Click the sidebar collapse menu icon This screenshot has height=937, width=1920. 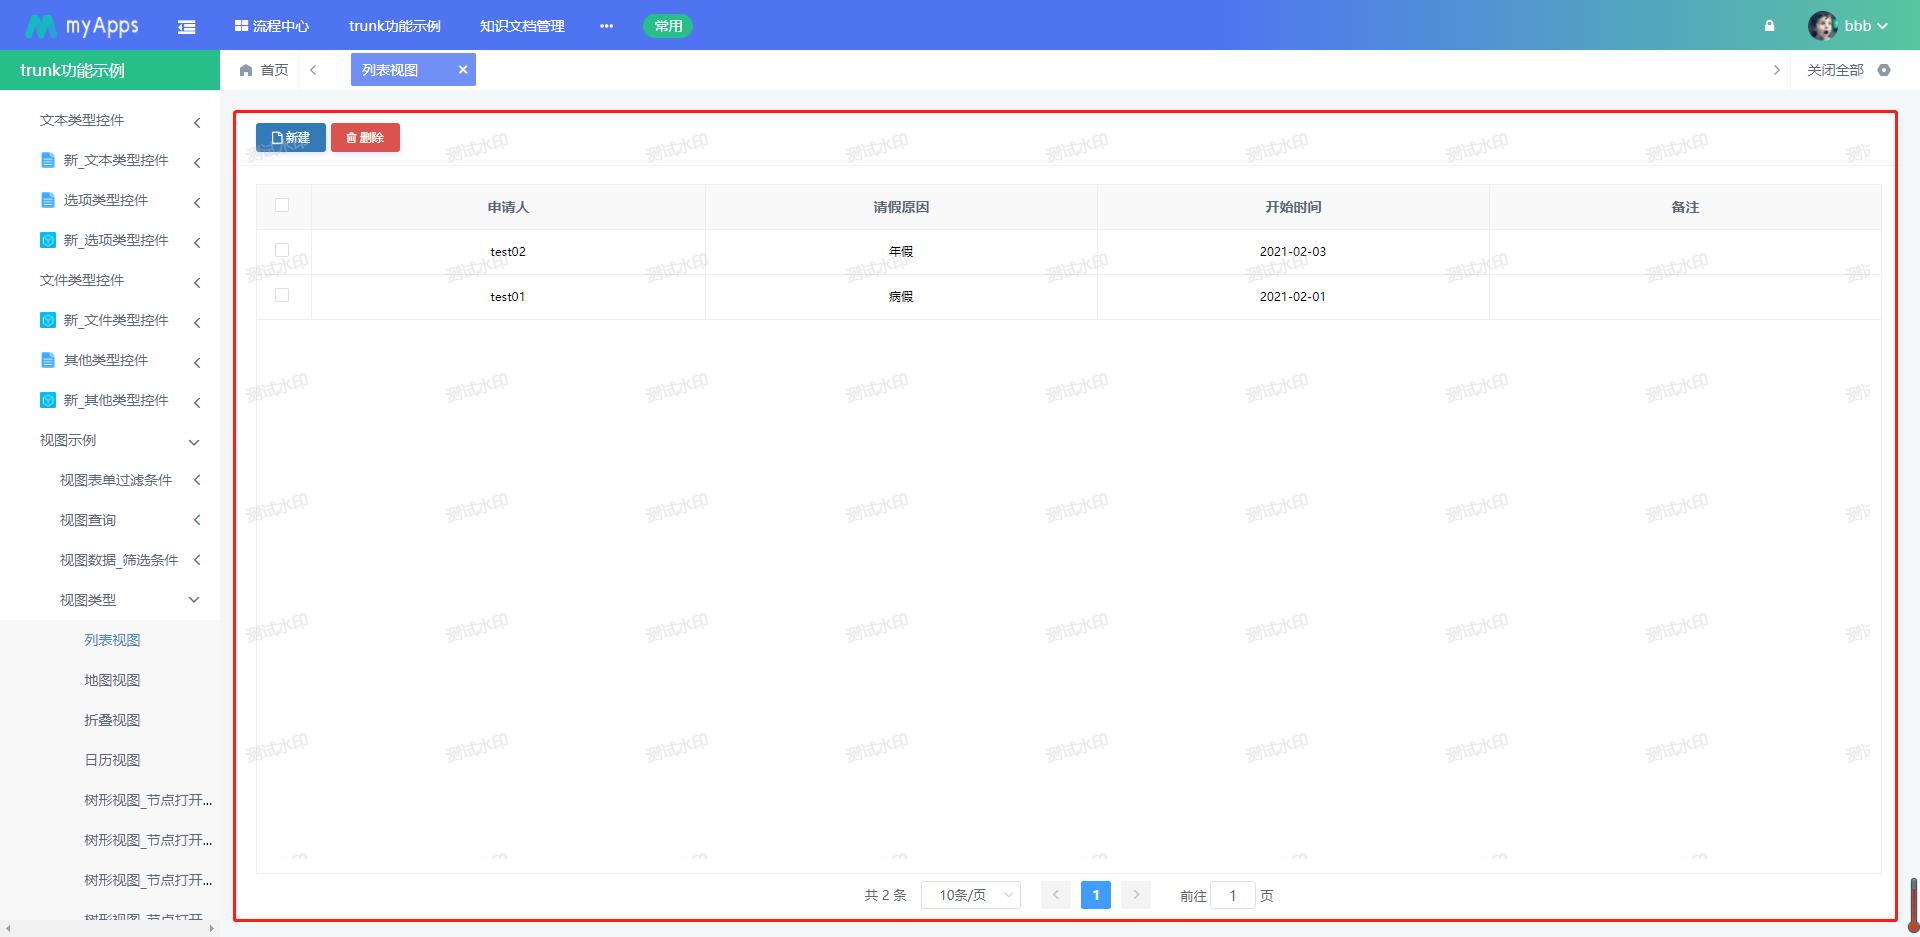186,27
